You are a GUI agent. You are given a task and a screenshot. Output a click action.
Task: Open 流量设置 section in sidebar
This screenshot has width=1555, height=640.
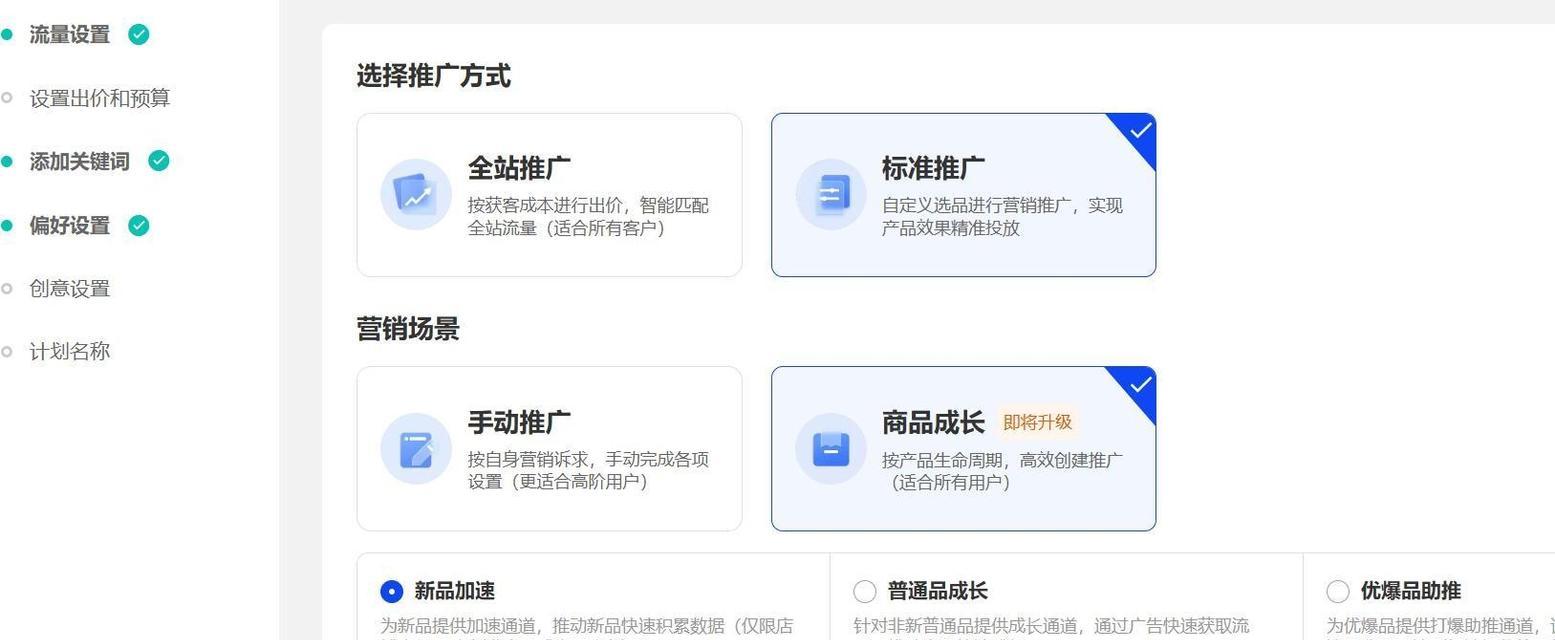coord(69,34)
